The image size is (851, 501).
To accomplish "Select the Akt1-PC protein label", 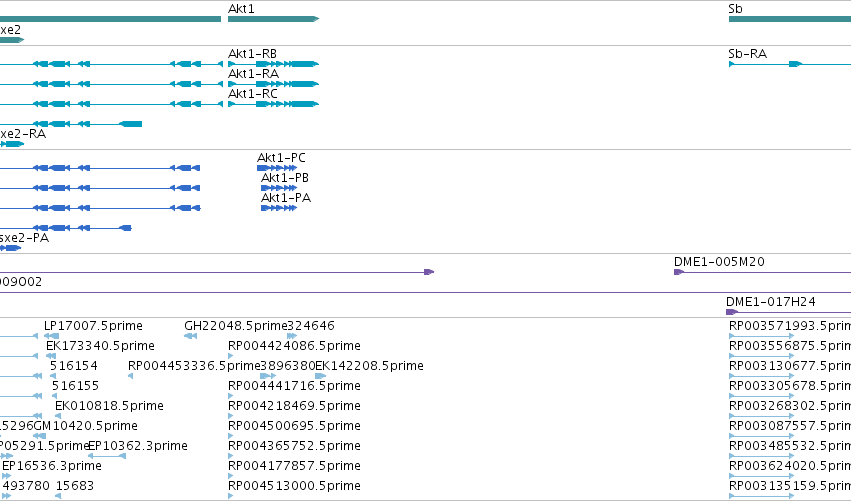I will point(281,158).
